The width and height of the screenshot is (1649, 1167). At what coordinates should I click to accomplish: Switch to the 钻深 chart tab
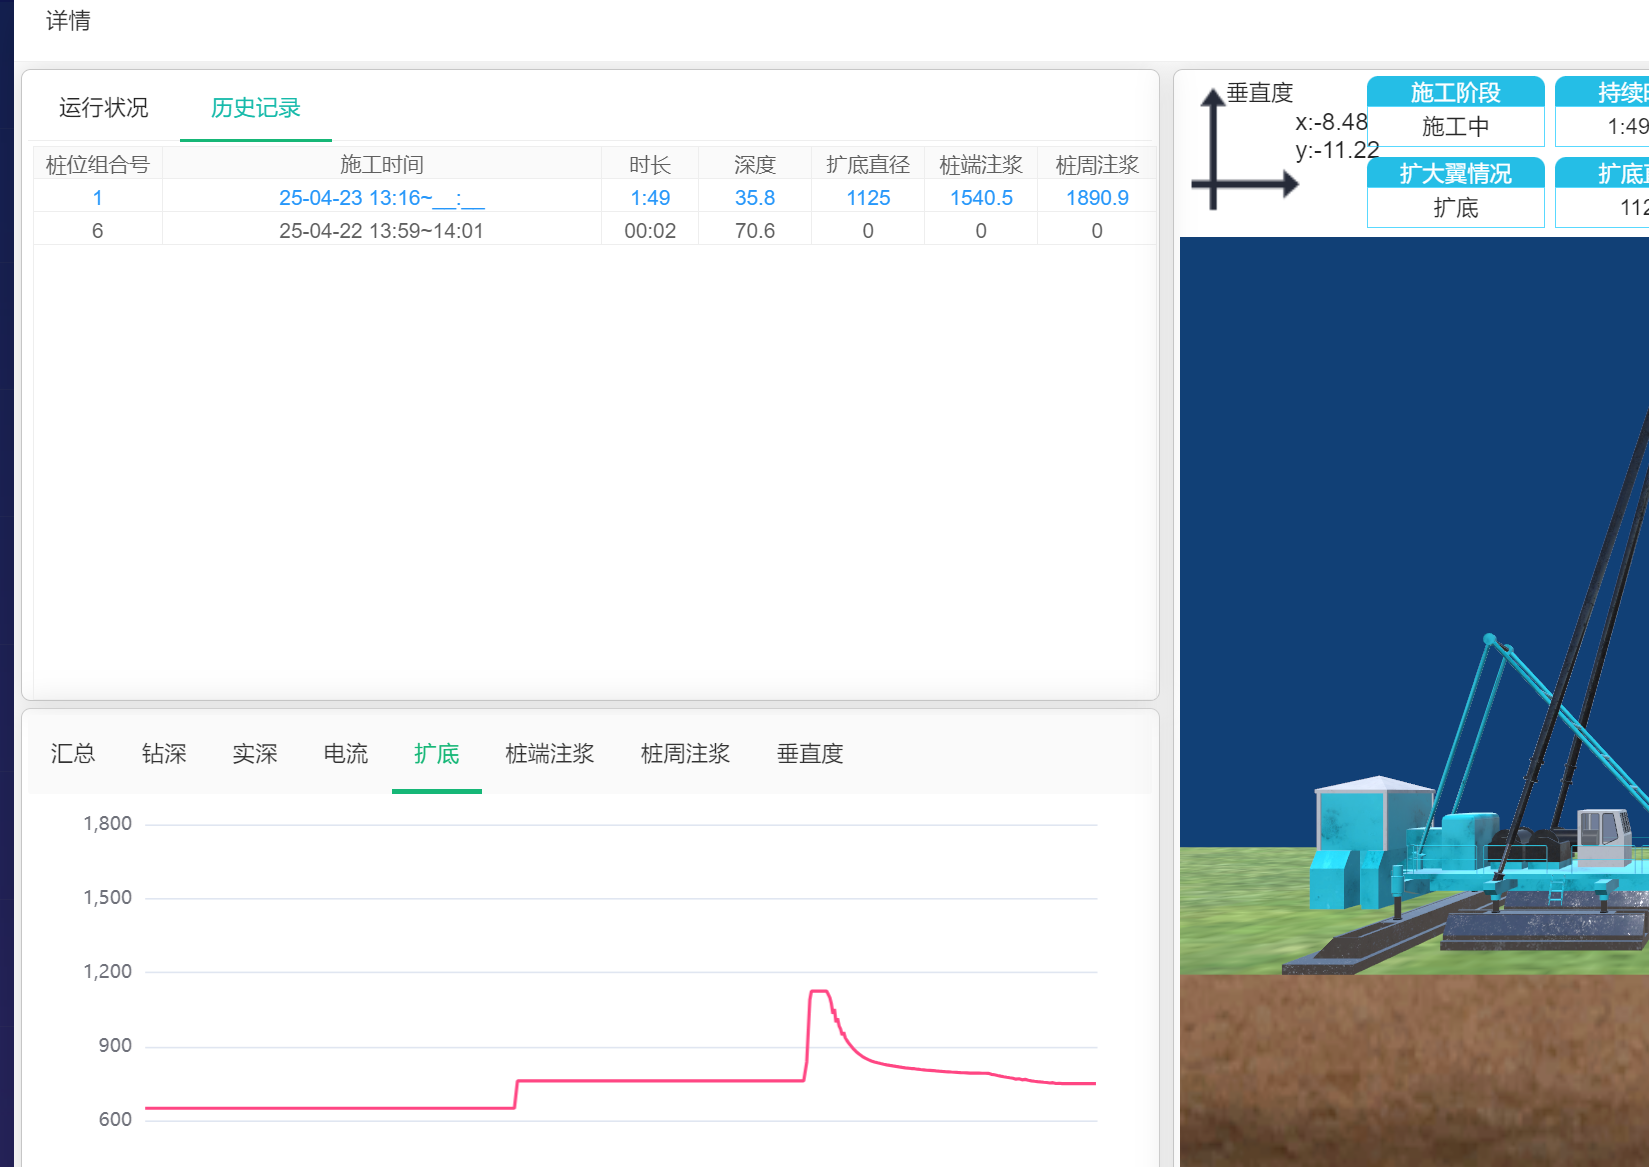(x=164, y=754)
